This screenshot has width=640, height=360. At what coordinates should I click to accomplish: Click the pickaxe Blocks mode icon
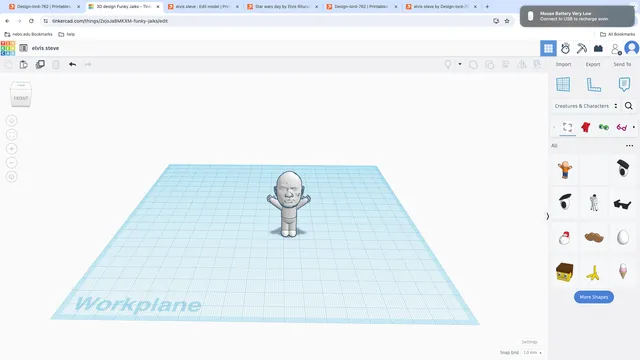point(582,49)
